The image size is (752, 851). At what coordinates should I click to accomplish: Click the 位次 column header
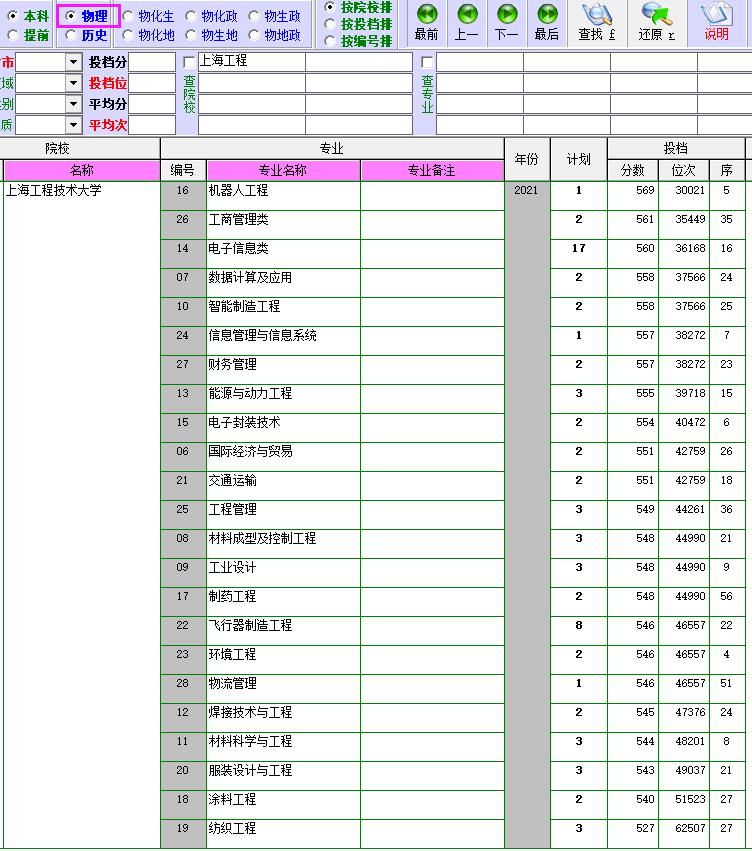click(x=684, y=170)
